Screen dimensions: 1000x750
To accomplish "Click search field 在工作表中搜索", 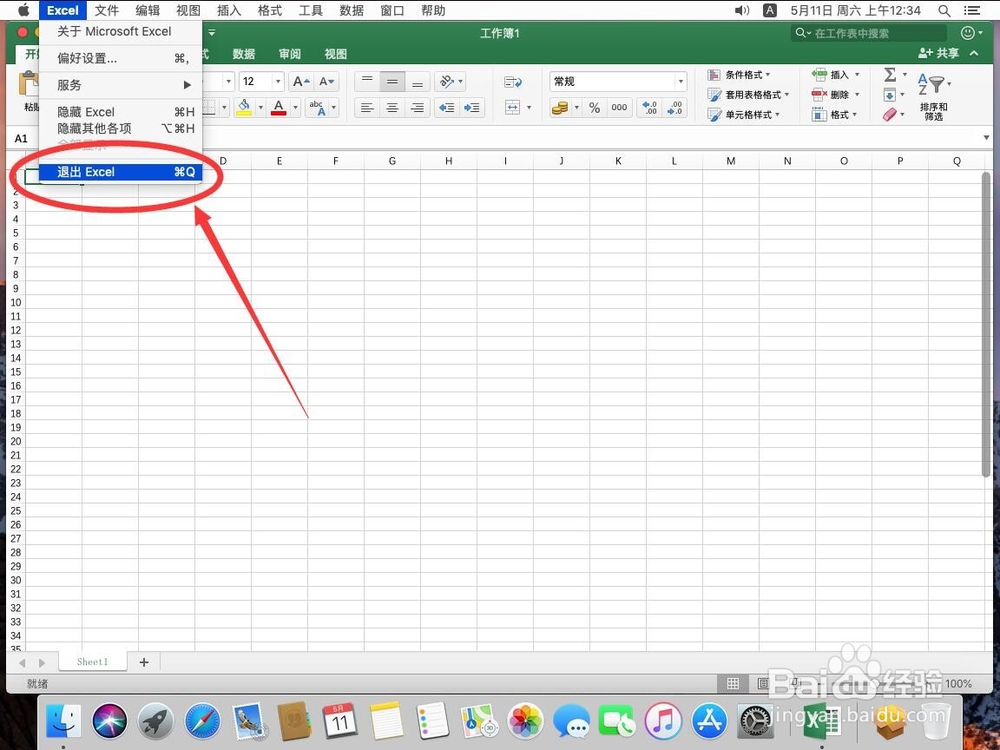I will (x=869, y=33).
